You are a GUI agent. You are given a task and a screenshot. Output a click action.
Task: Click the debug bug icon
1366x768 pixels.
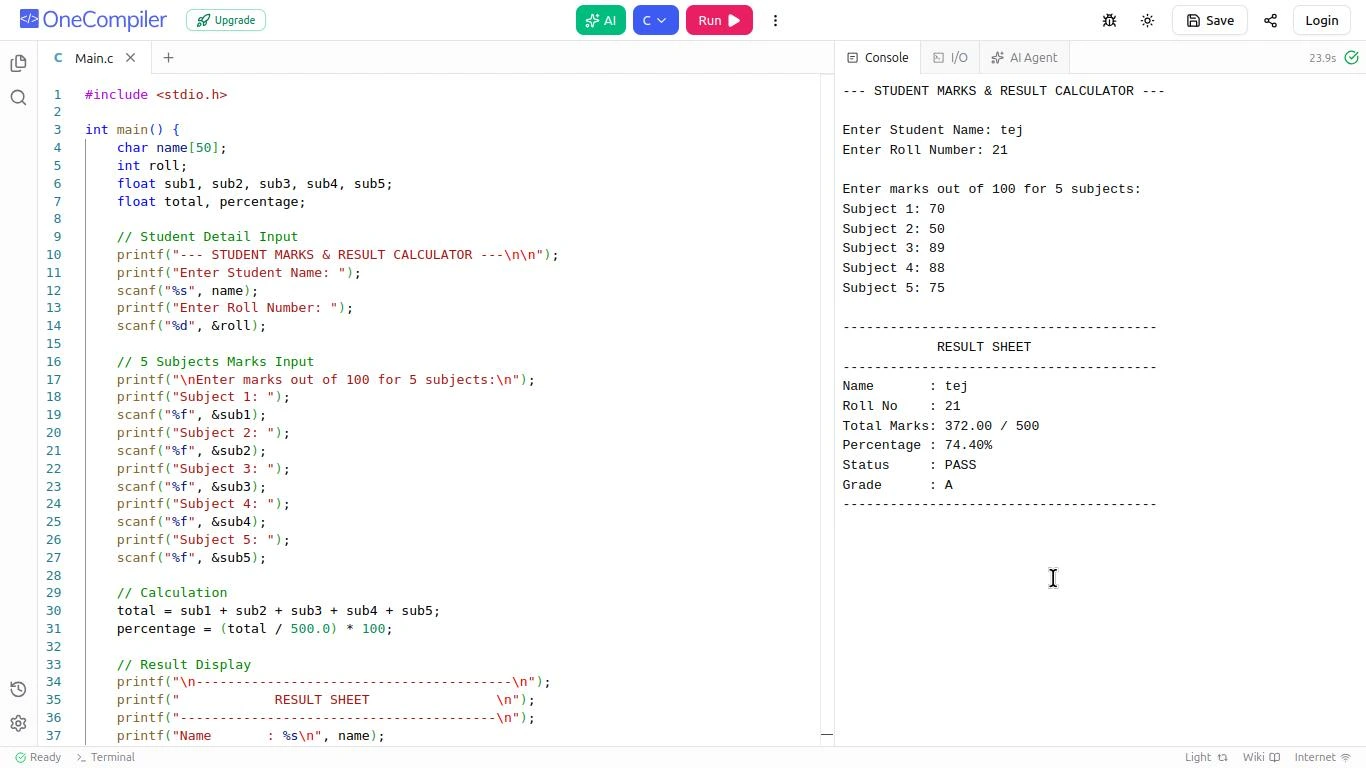1109,20
